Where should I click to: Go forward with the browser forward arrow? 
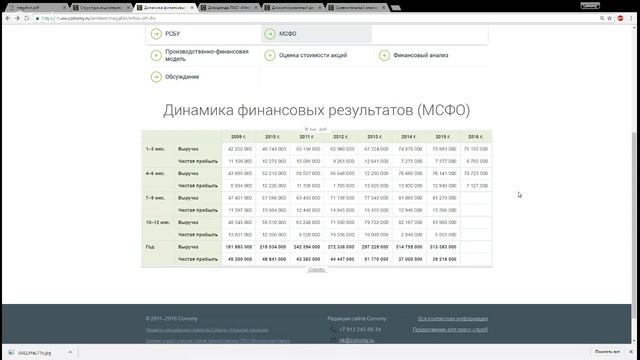[17, 18]
